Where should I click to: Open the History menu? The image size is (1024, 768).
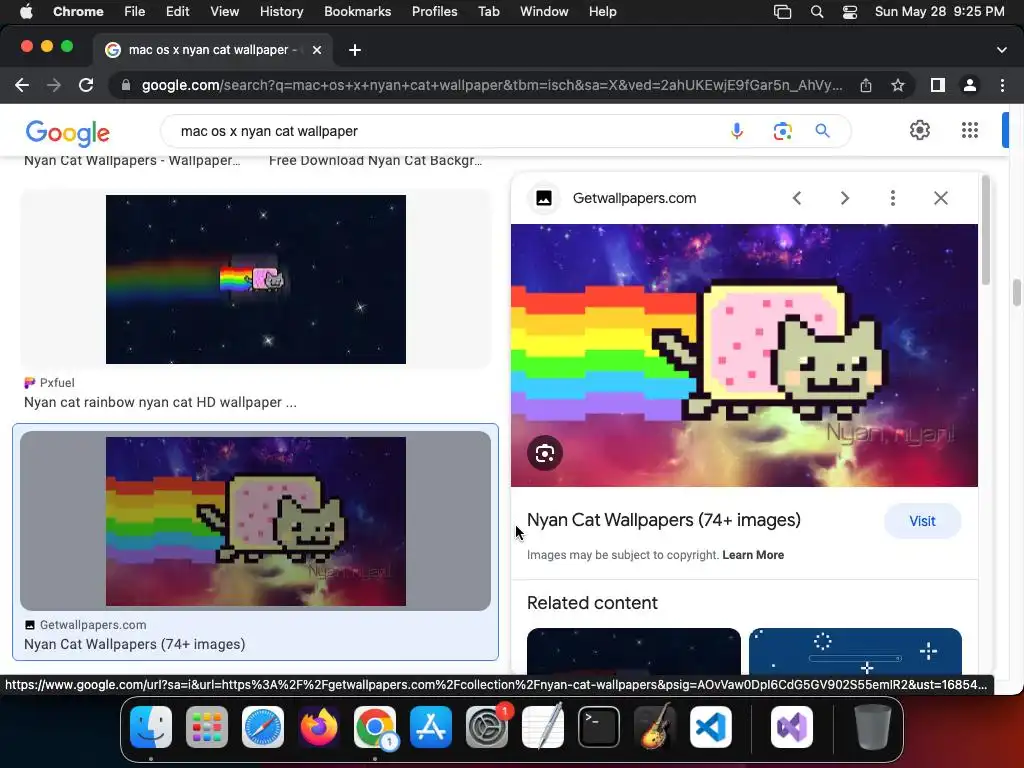pyautogui.click(x=281, y=12)
